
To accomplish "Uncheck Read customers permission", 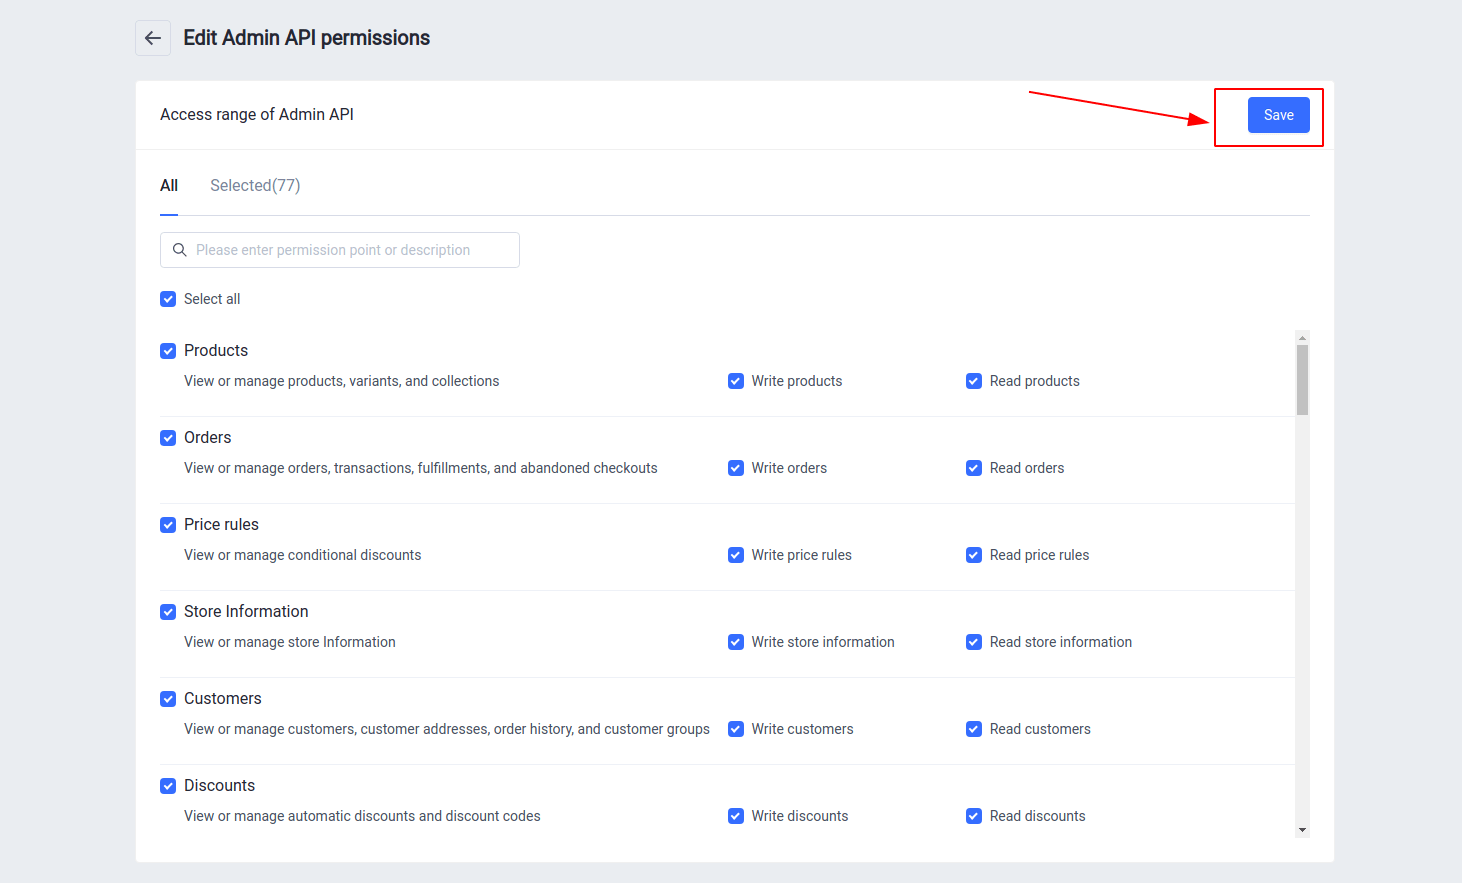I will (x=974, y=729).
